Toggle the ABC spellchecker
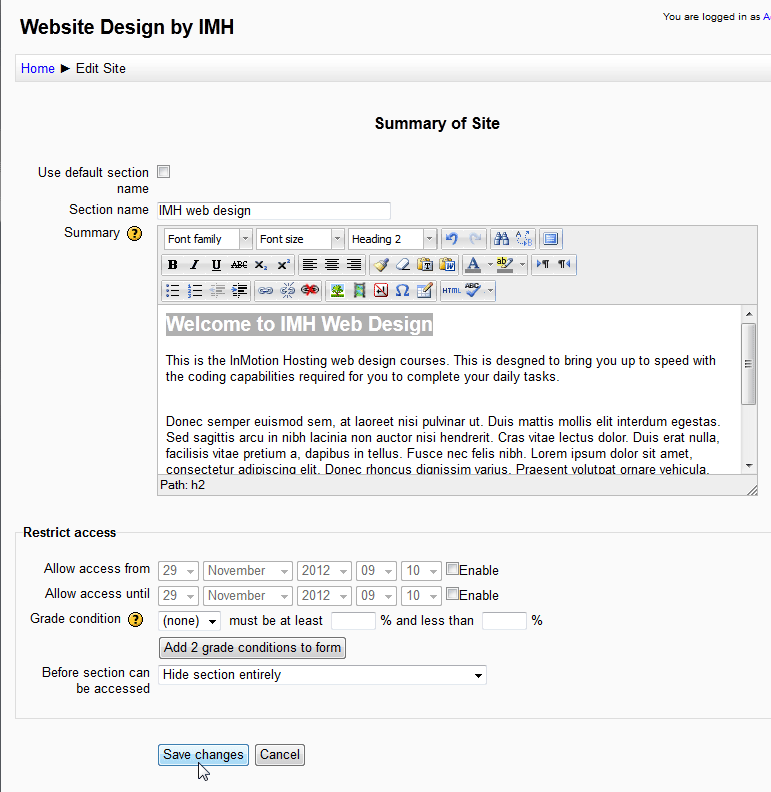 pyautogui.click(x=472, y=290)
